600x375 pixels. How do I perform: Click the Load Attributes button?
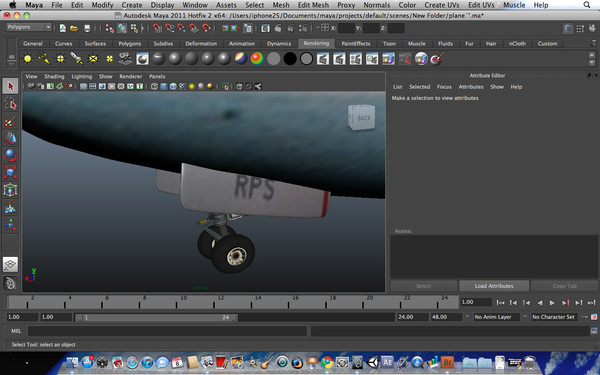point(494,286)
